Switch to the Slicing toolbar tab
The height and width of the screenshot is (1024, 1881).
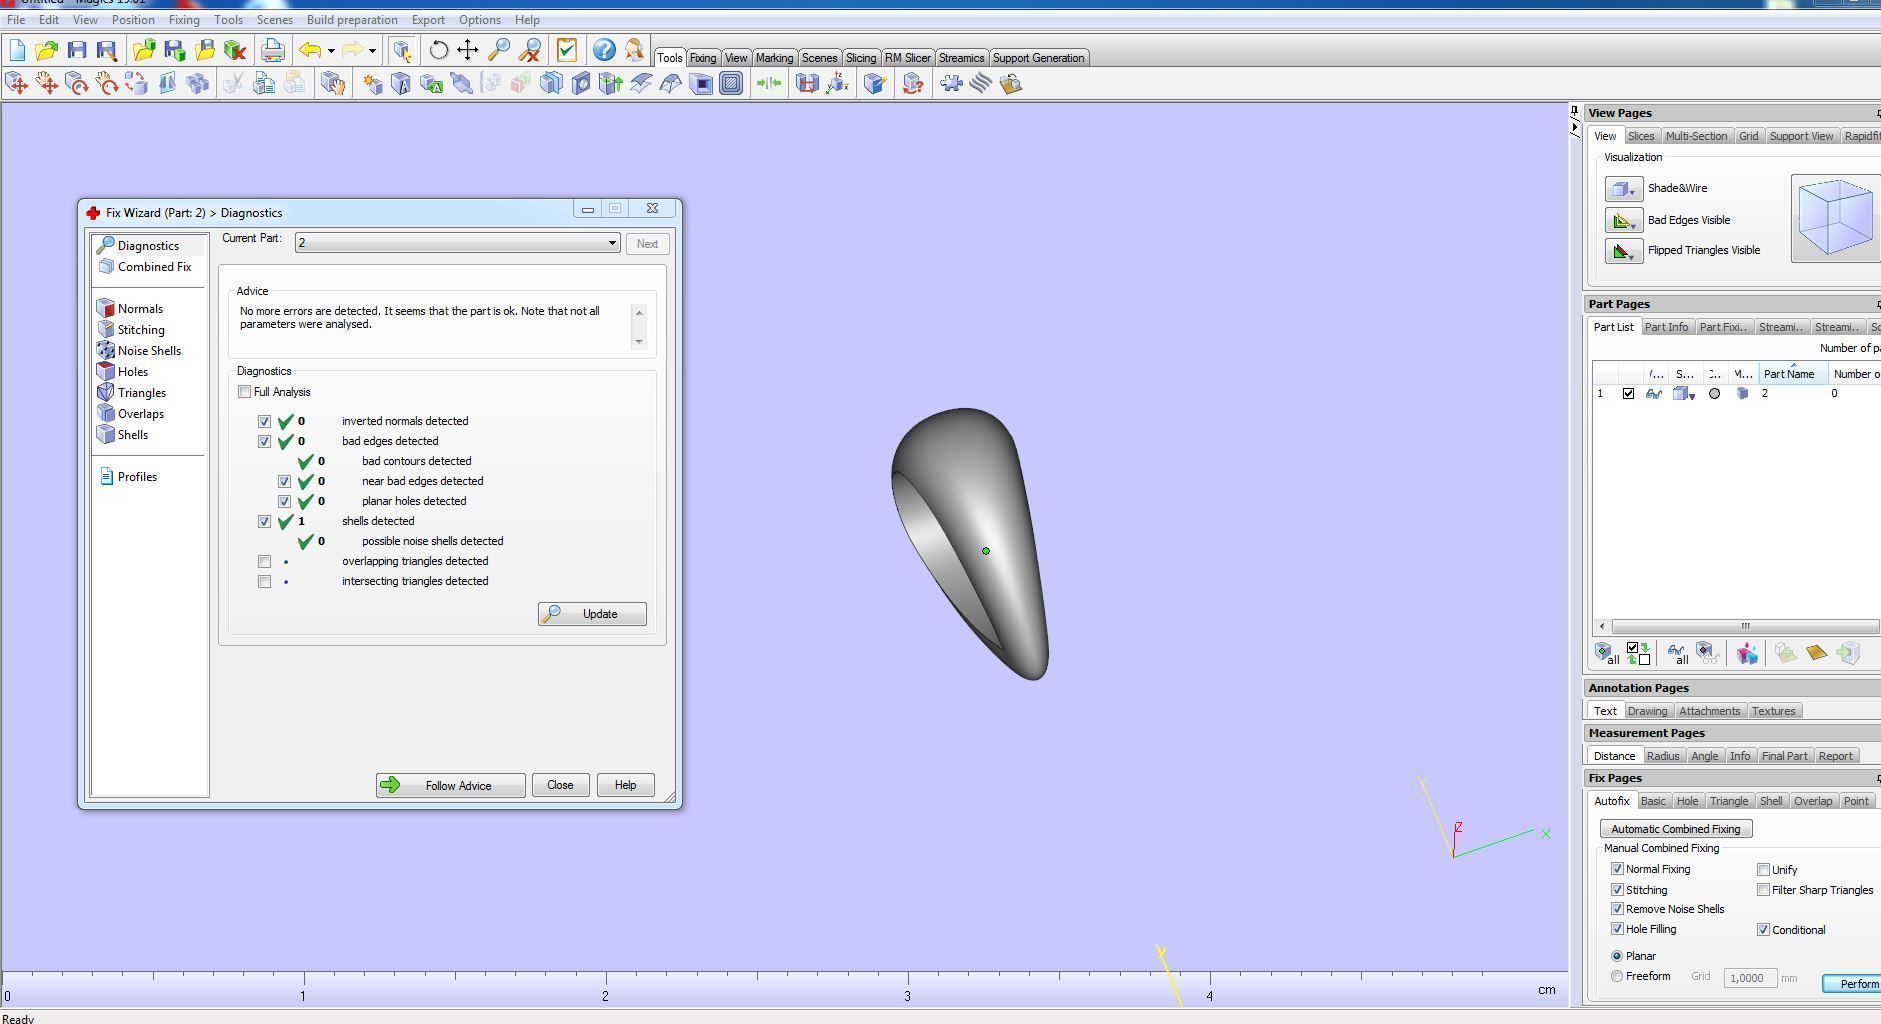860,58
